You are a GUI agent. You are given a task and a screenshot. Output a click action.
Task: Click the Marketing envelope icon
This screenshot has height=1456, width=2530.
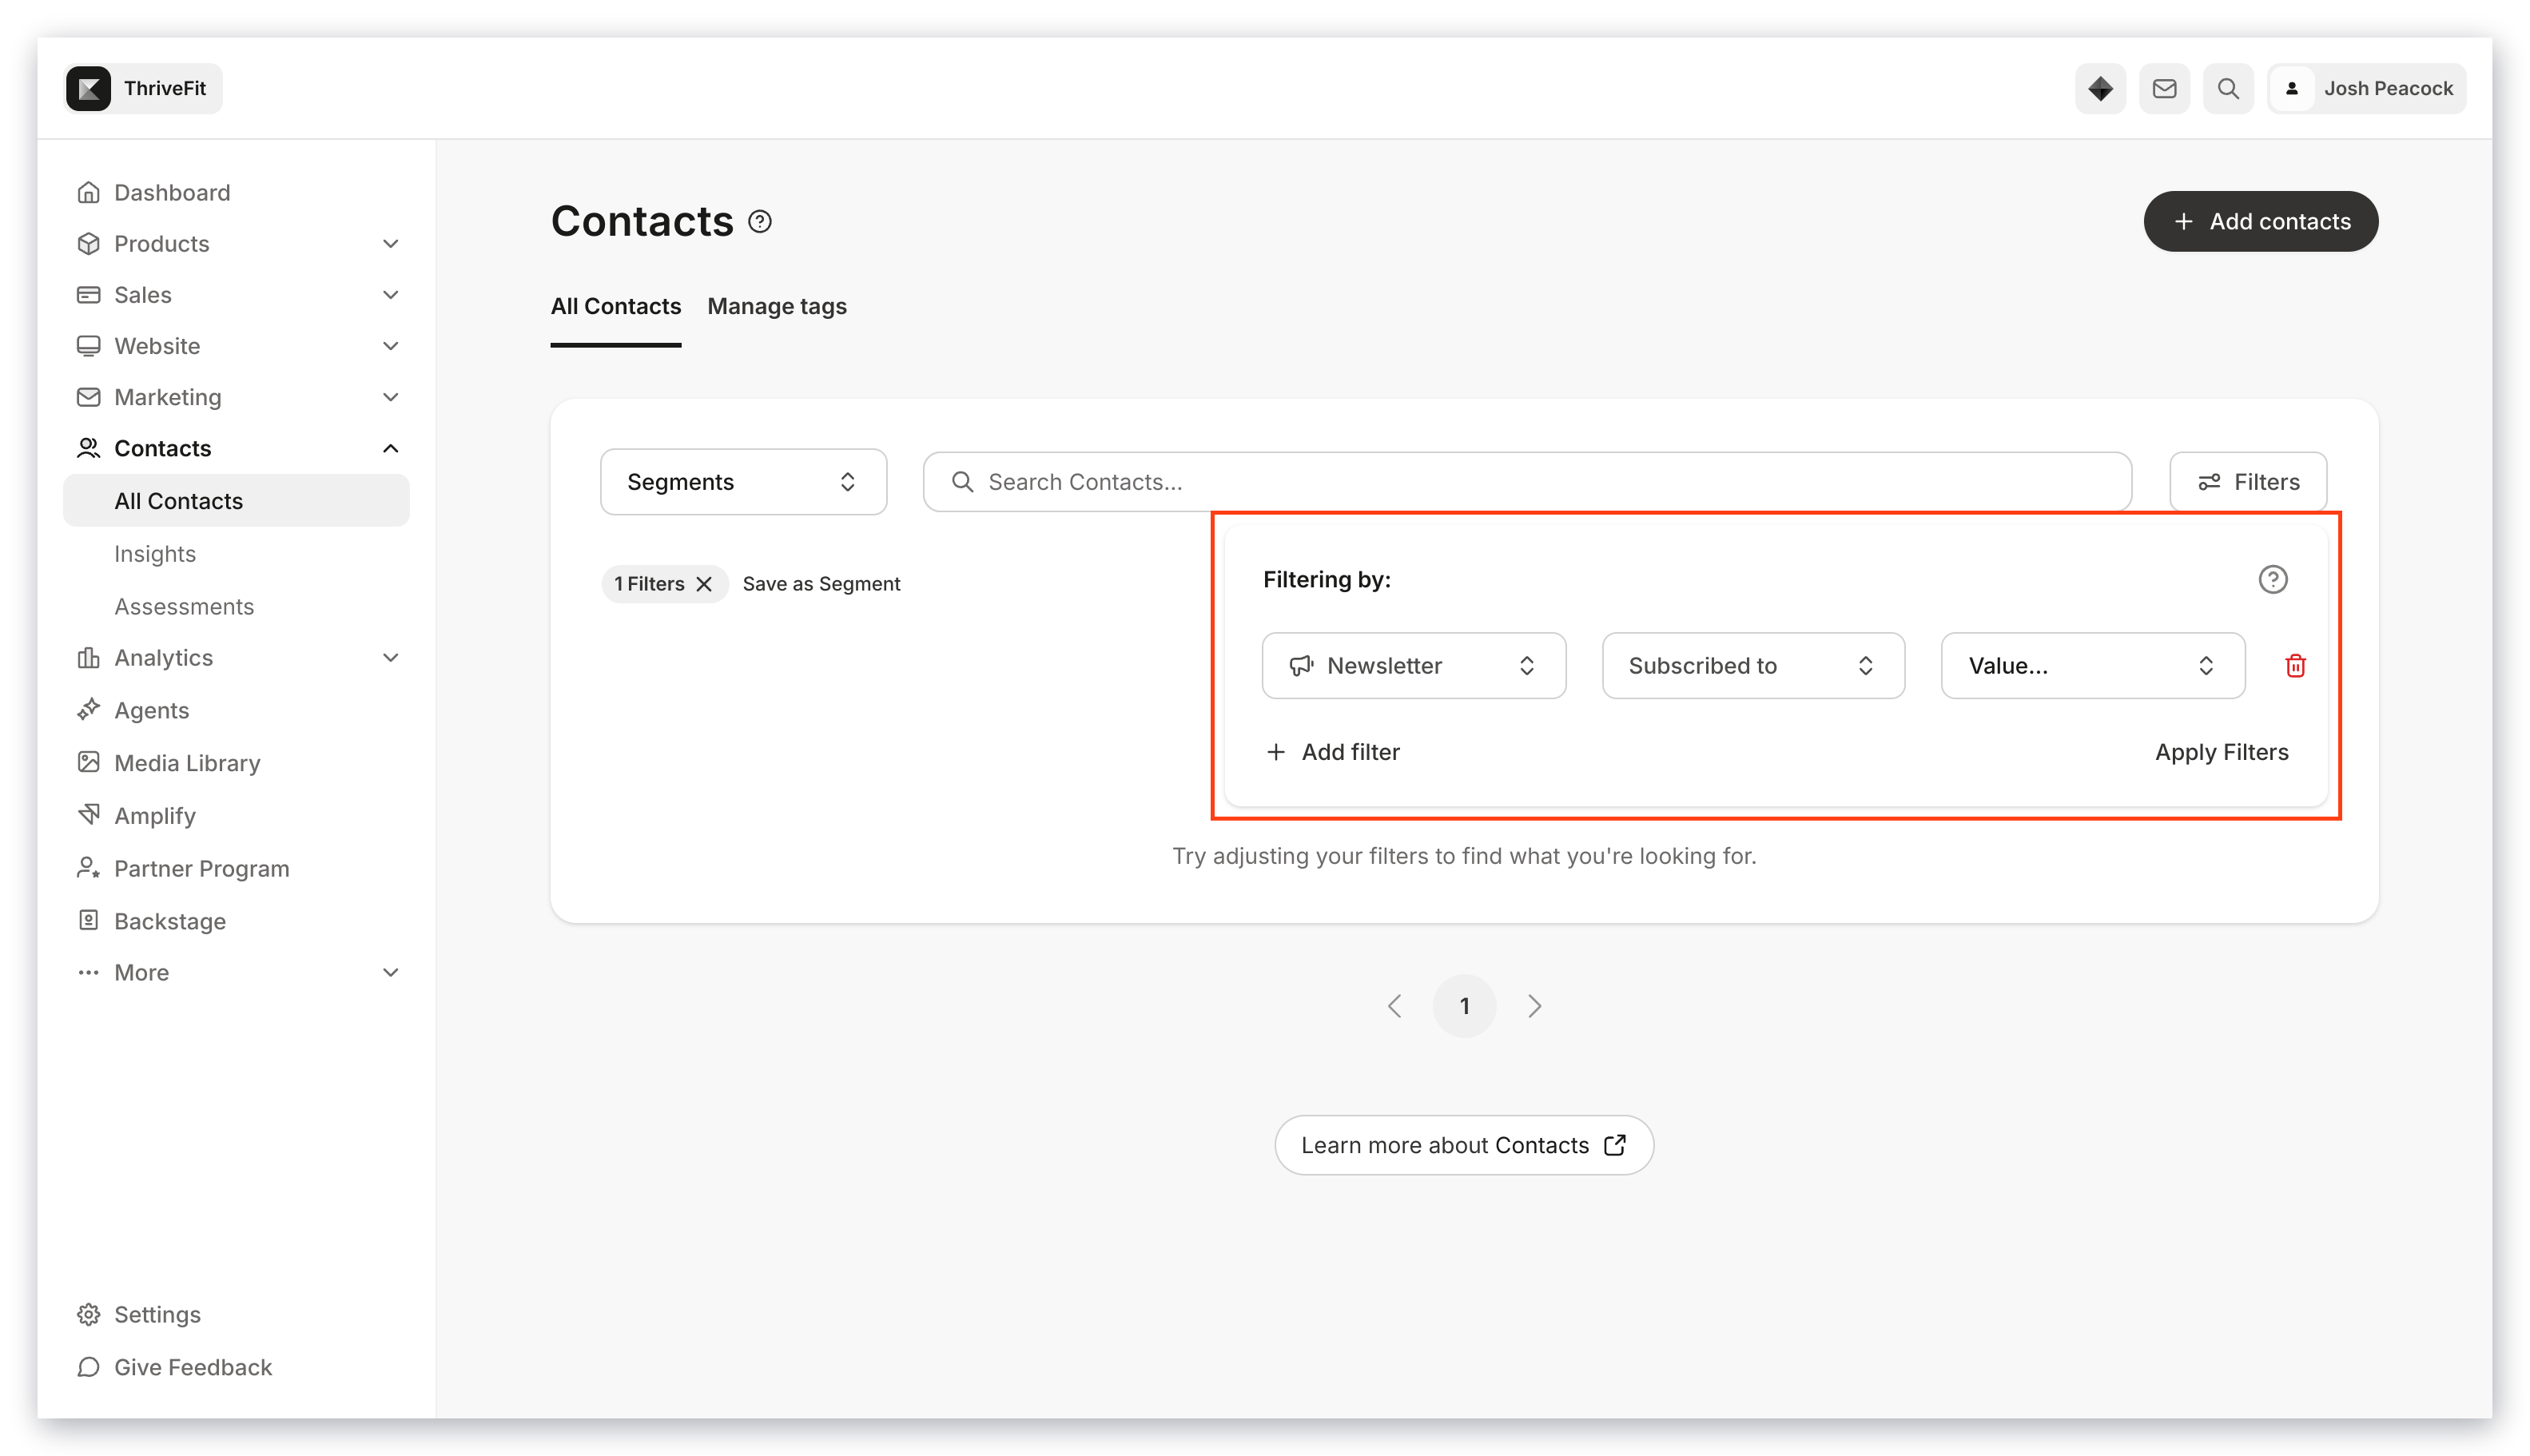[88, 396]
